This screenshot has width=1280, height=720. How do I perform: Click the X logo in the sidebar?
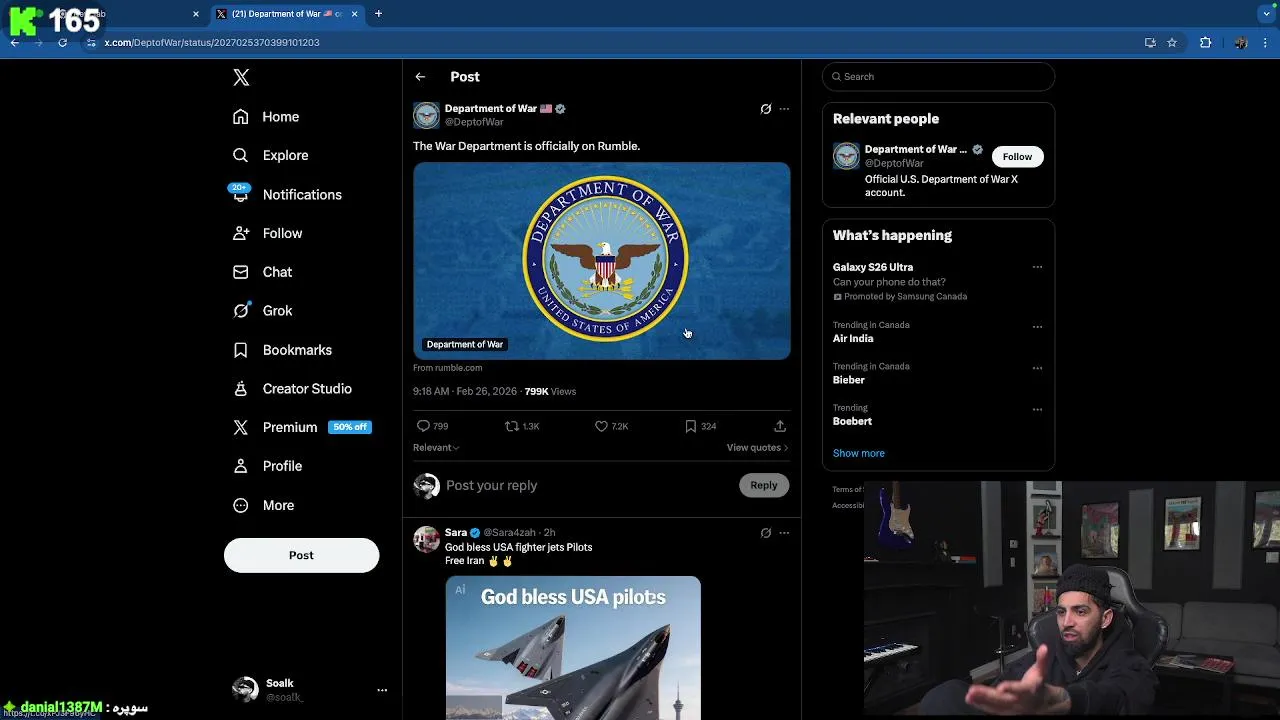[x=241, y=77]
